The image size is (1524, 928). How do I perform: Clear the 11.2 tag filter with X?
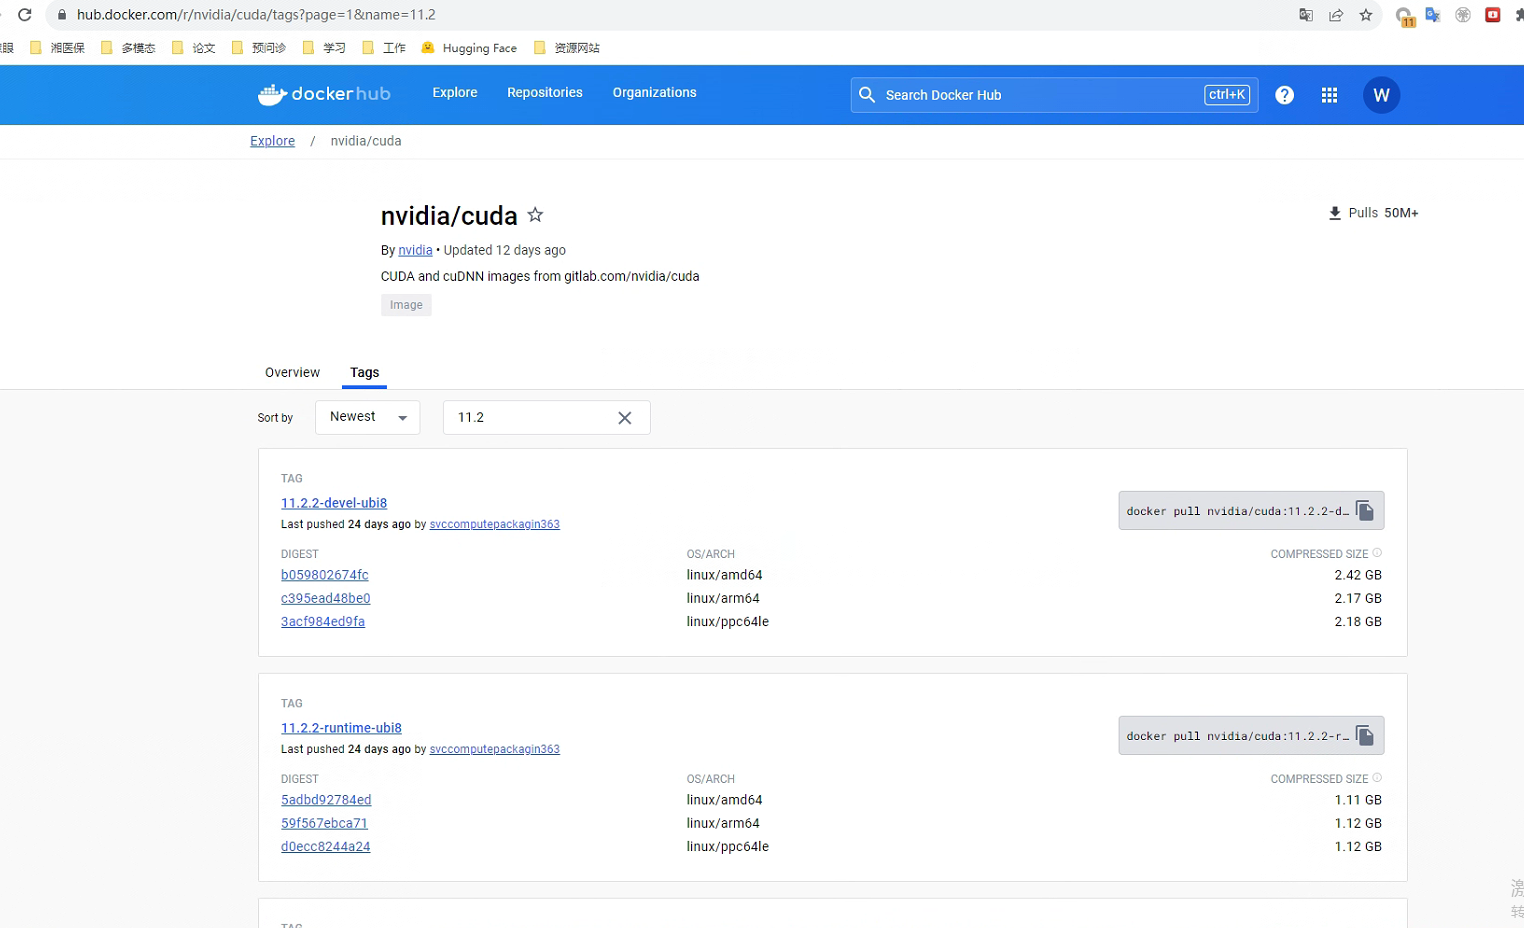click(625, 418)
